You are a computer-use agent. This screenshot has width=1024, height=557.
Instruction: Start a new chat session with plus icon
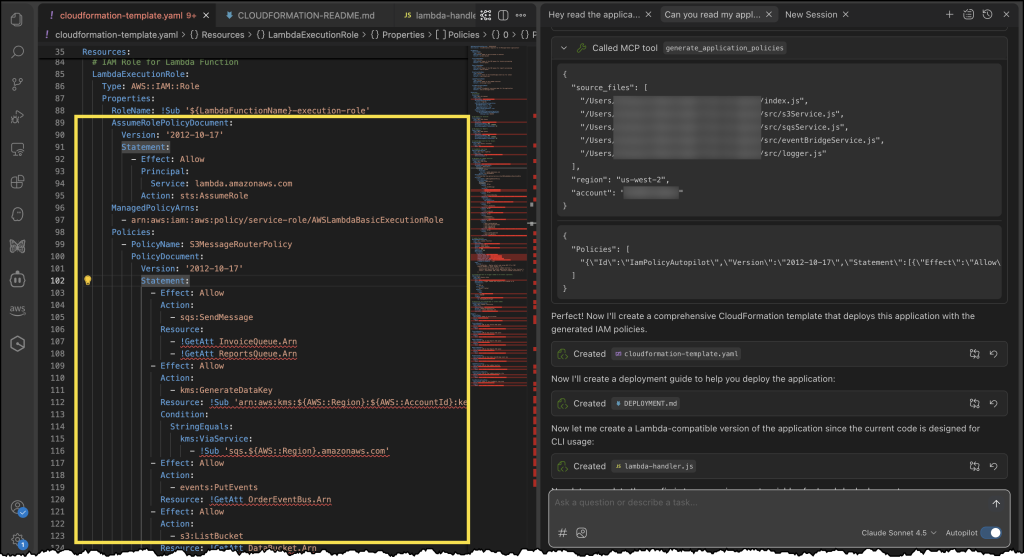(950, 15)
